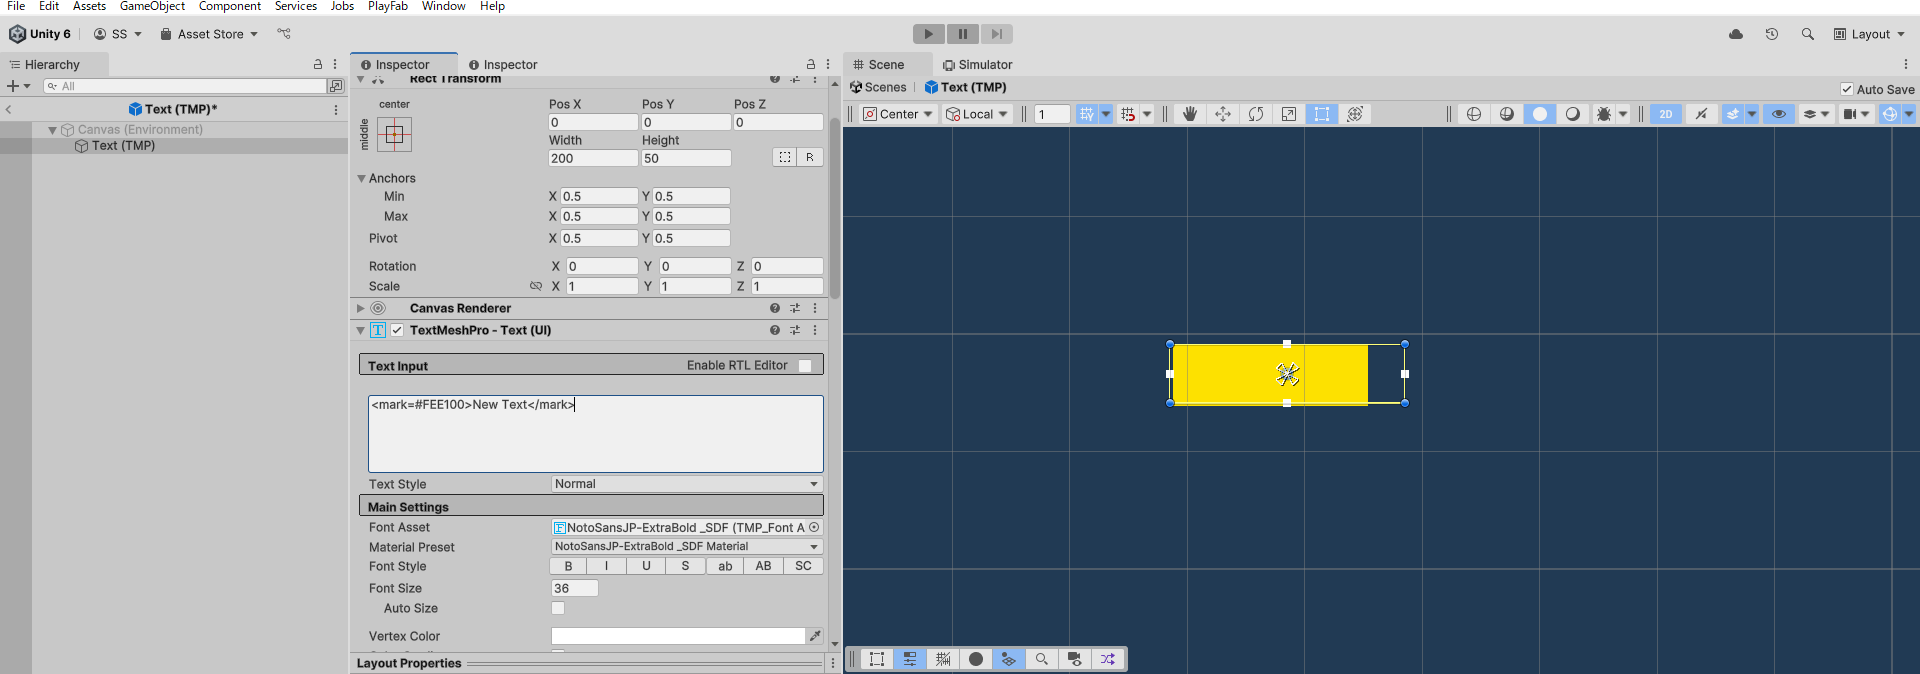This screenshot has height=674, width=1920.
Task: Disable the TextMeshPro component checkbox
Action: point(397,330)
